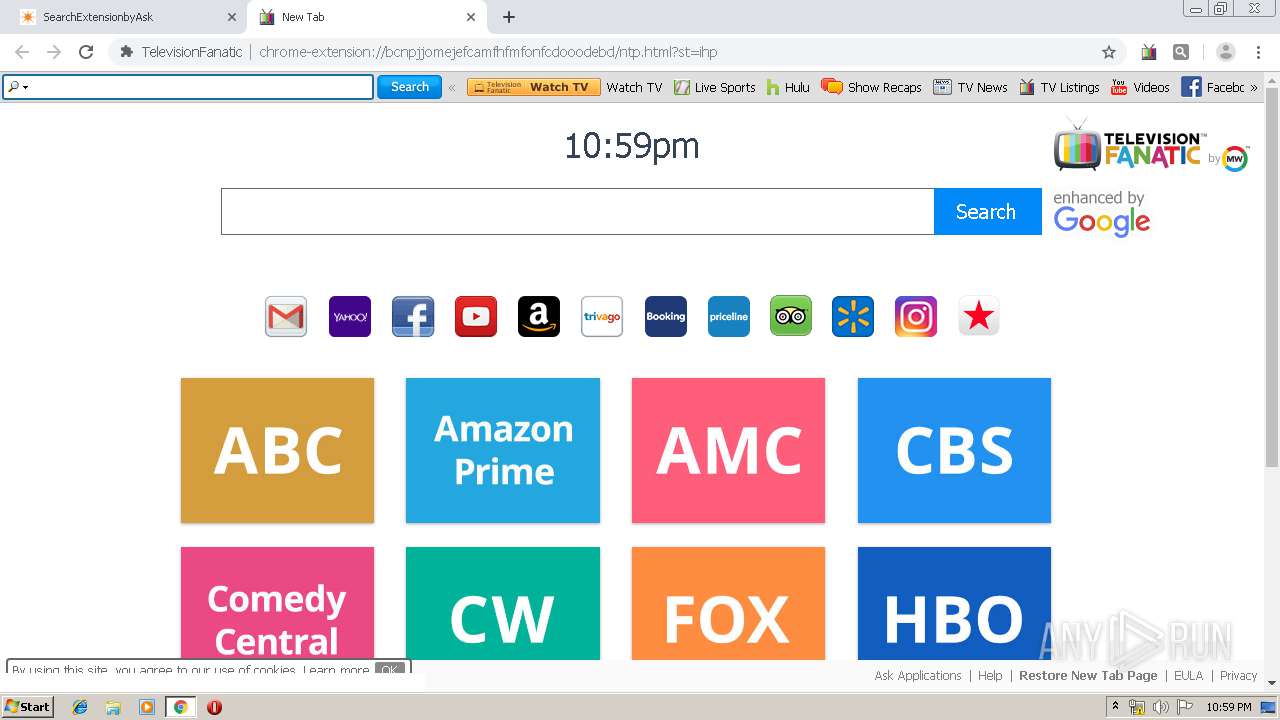Image resolution: width=1280 pixels, height=720 pixels.
Task: Open the Amazon shortcut icon
Action: pos(539,317)
